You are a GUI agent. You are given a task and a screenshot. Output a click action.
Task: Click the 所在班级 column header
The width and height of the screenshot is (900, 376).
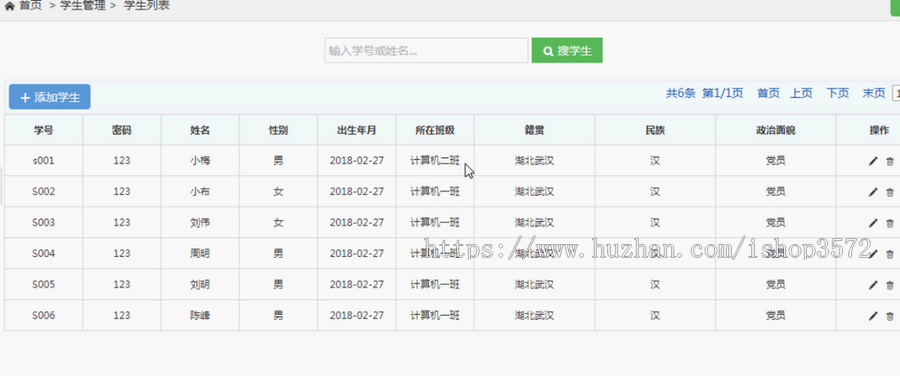pos(435,130)
